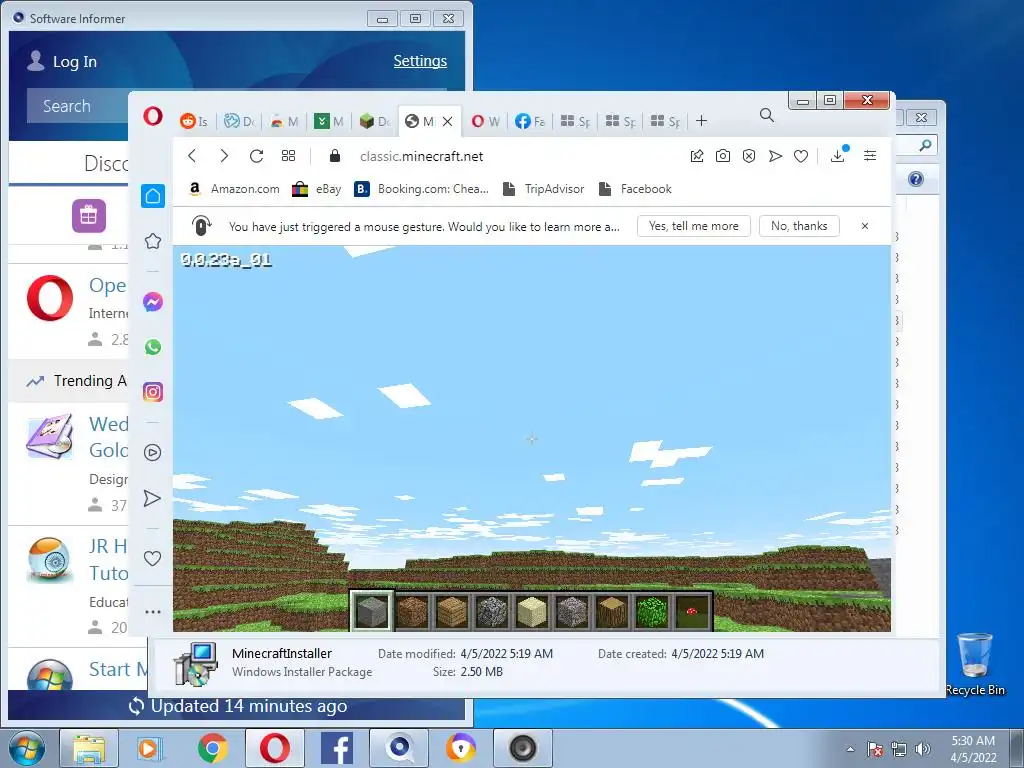
Task: Click Software Informer Search field
Action: [x=78, y=106]
